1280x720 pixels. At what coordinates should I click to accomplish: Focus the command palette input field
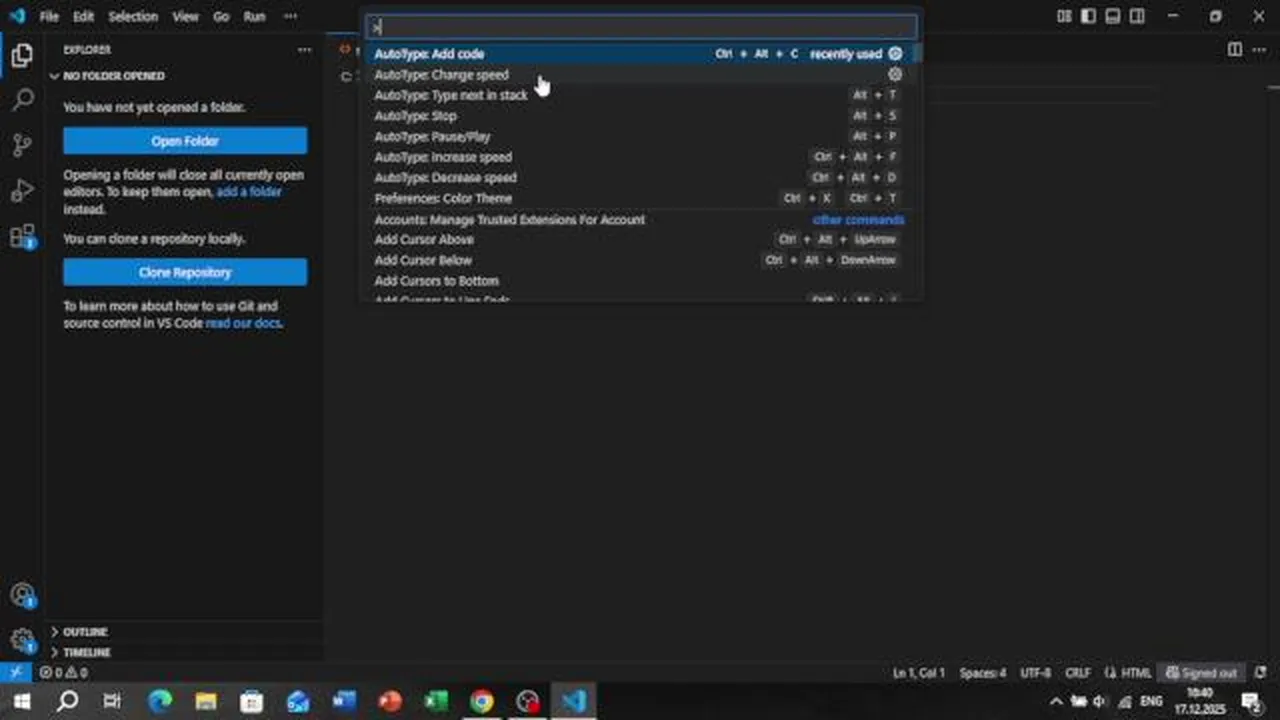point(642,27)
